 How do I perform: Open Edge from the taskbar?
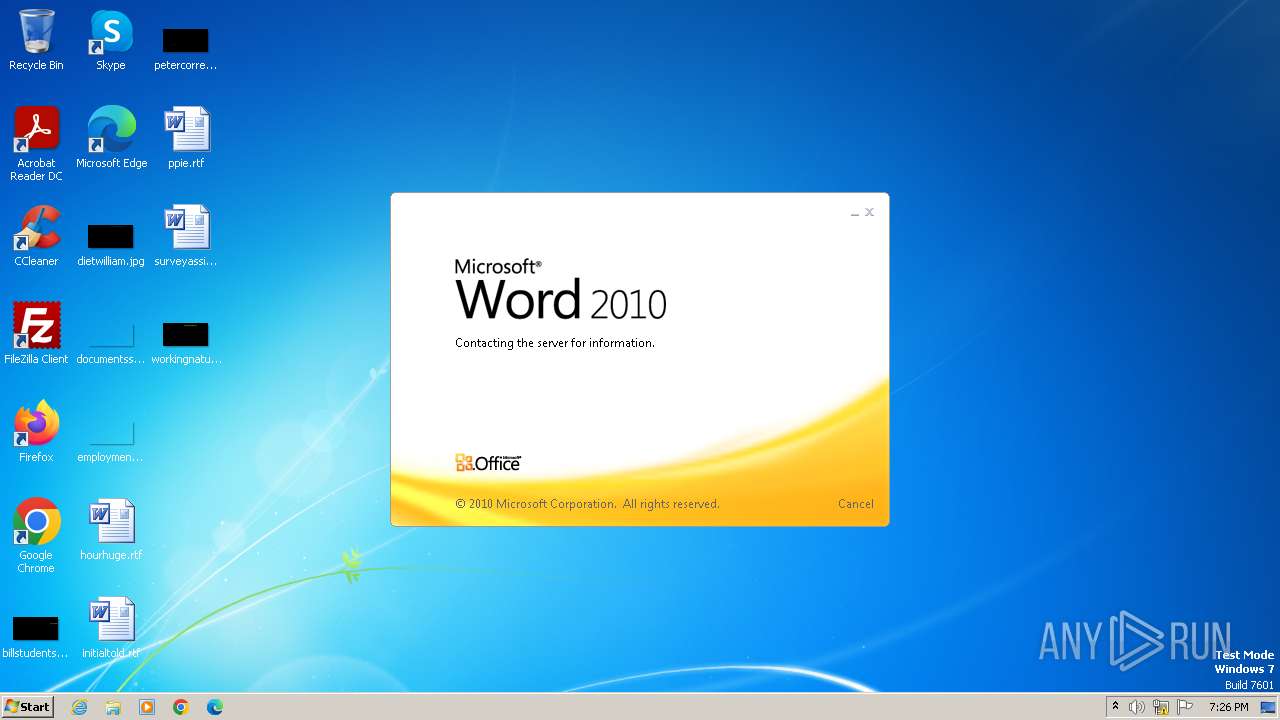pyautogui.click(x=215, y=707)
